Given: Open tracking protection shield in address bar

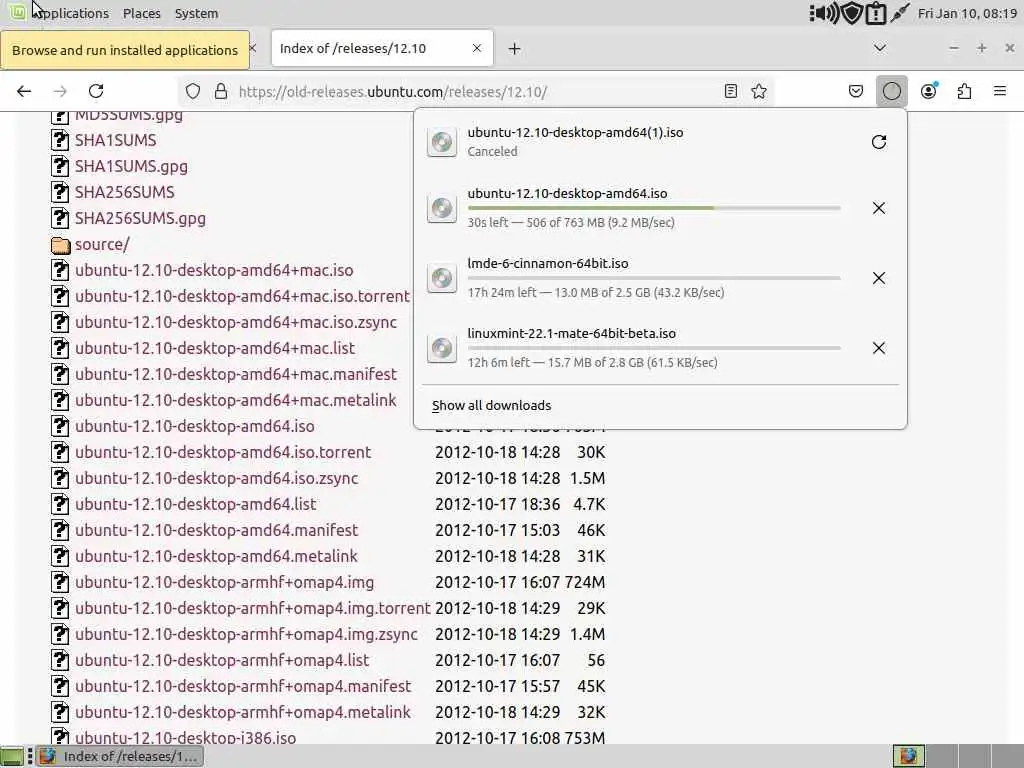Looking at the screenshot, I should (193, 91).
